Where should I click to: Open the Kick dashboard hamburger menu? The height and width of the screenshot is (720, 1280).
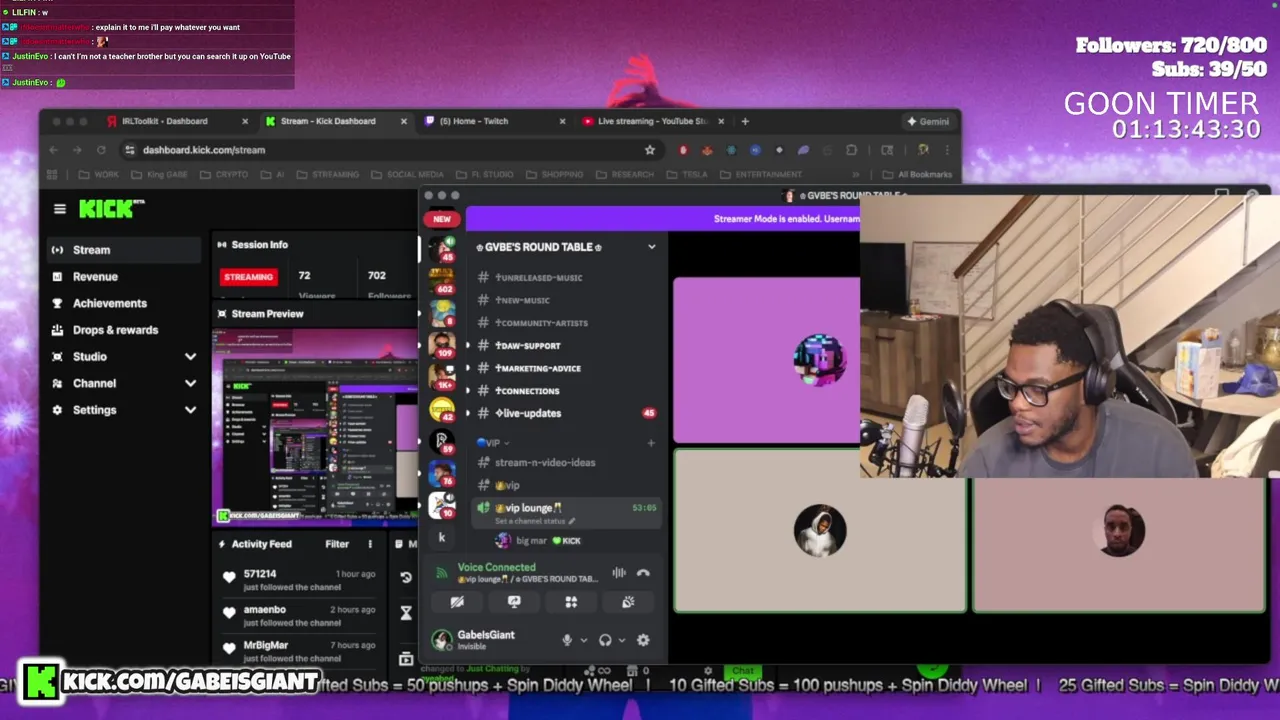point(60,209)
